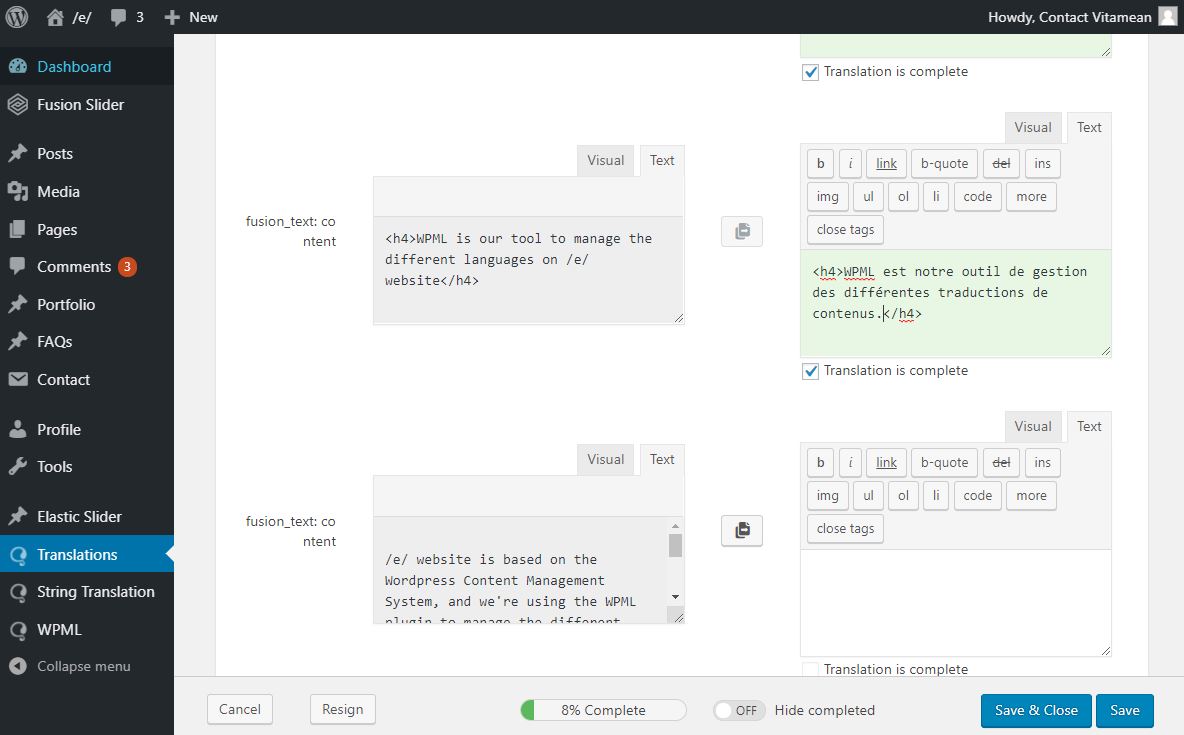The height and width of the screenshot is (735, 1184).
Task: Click the Tools wrench icon
Action: click(17, 466)
